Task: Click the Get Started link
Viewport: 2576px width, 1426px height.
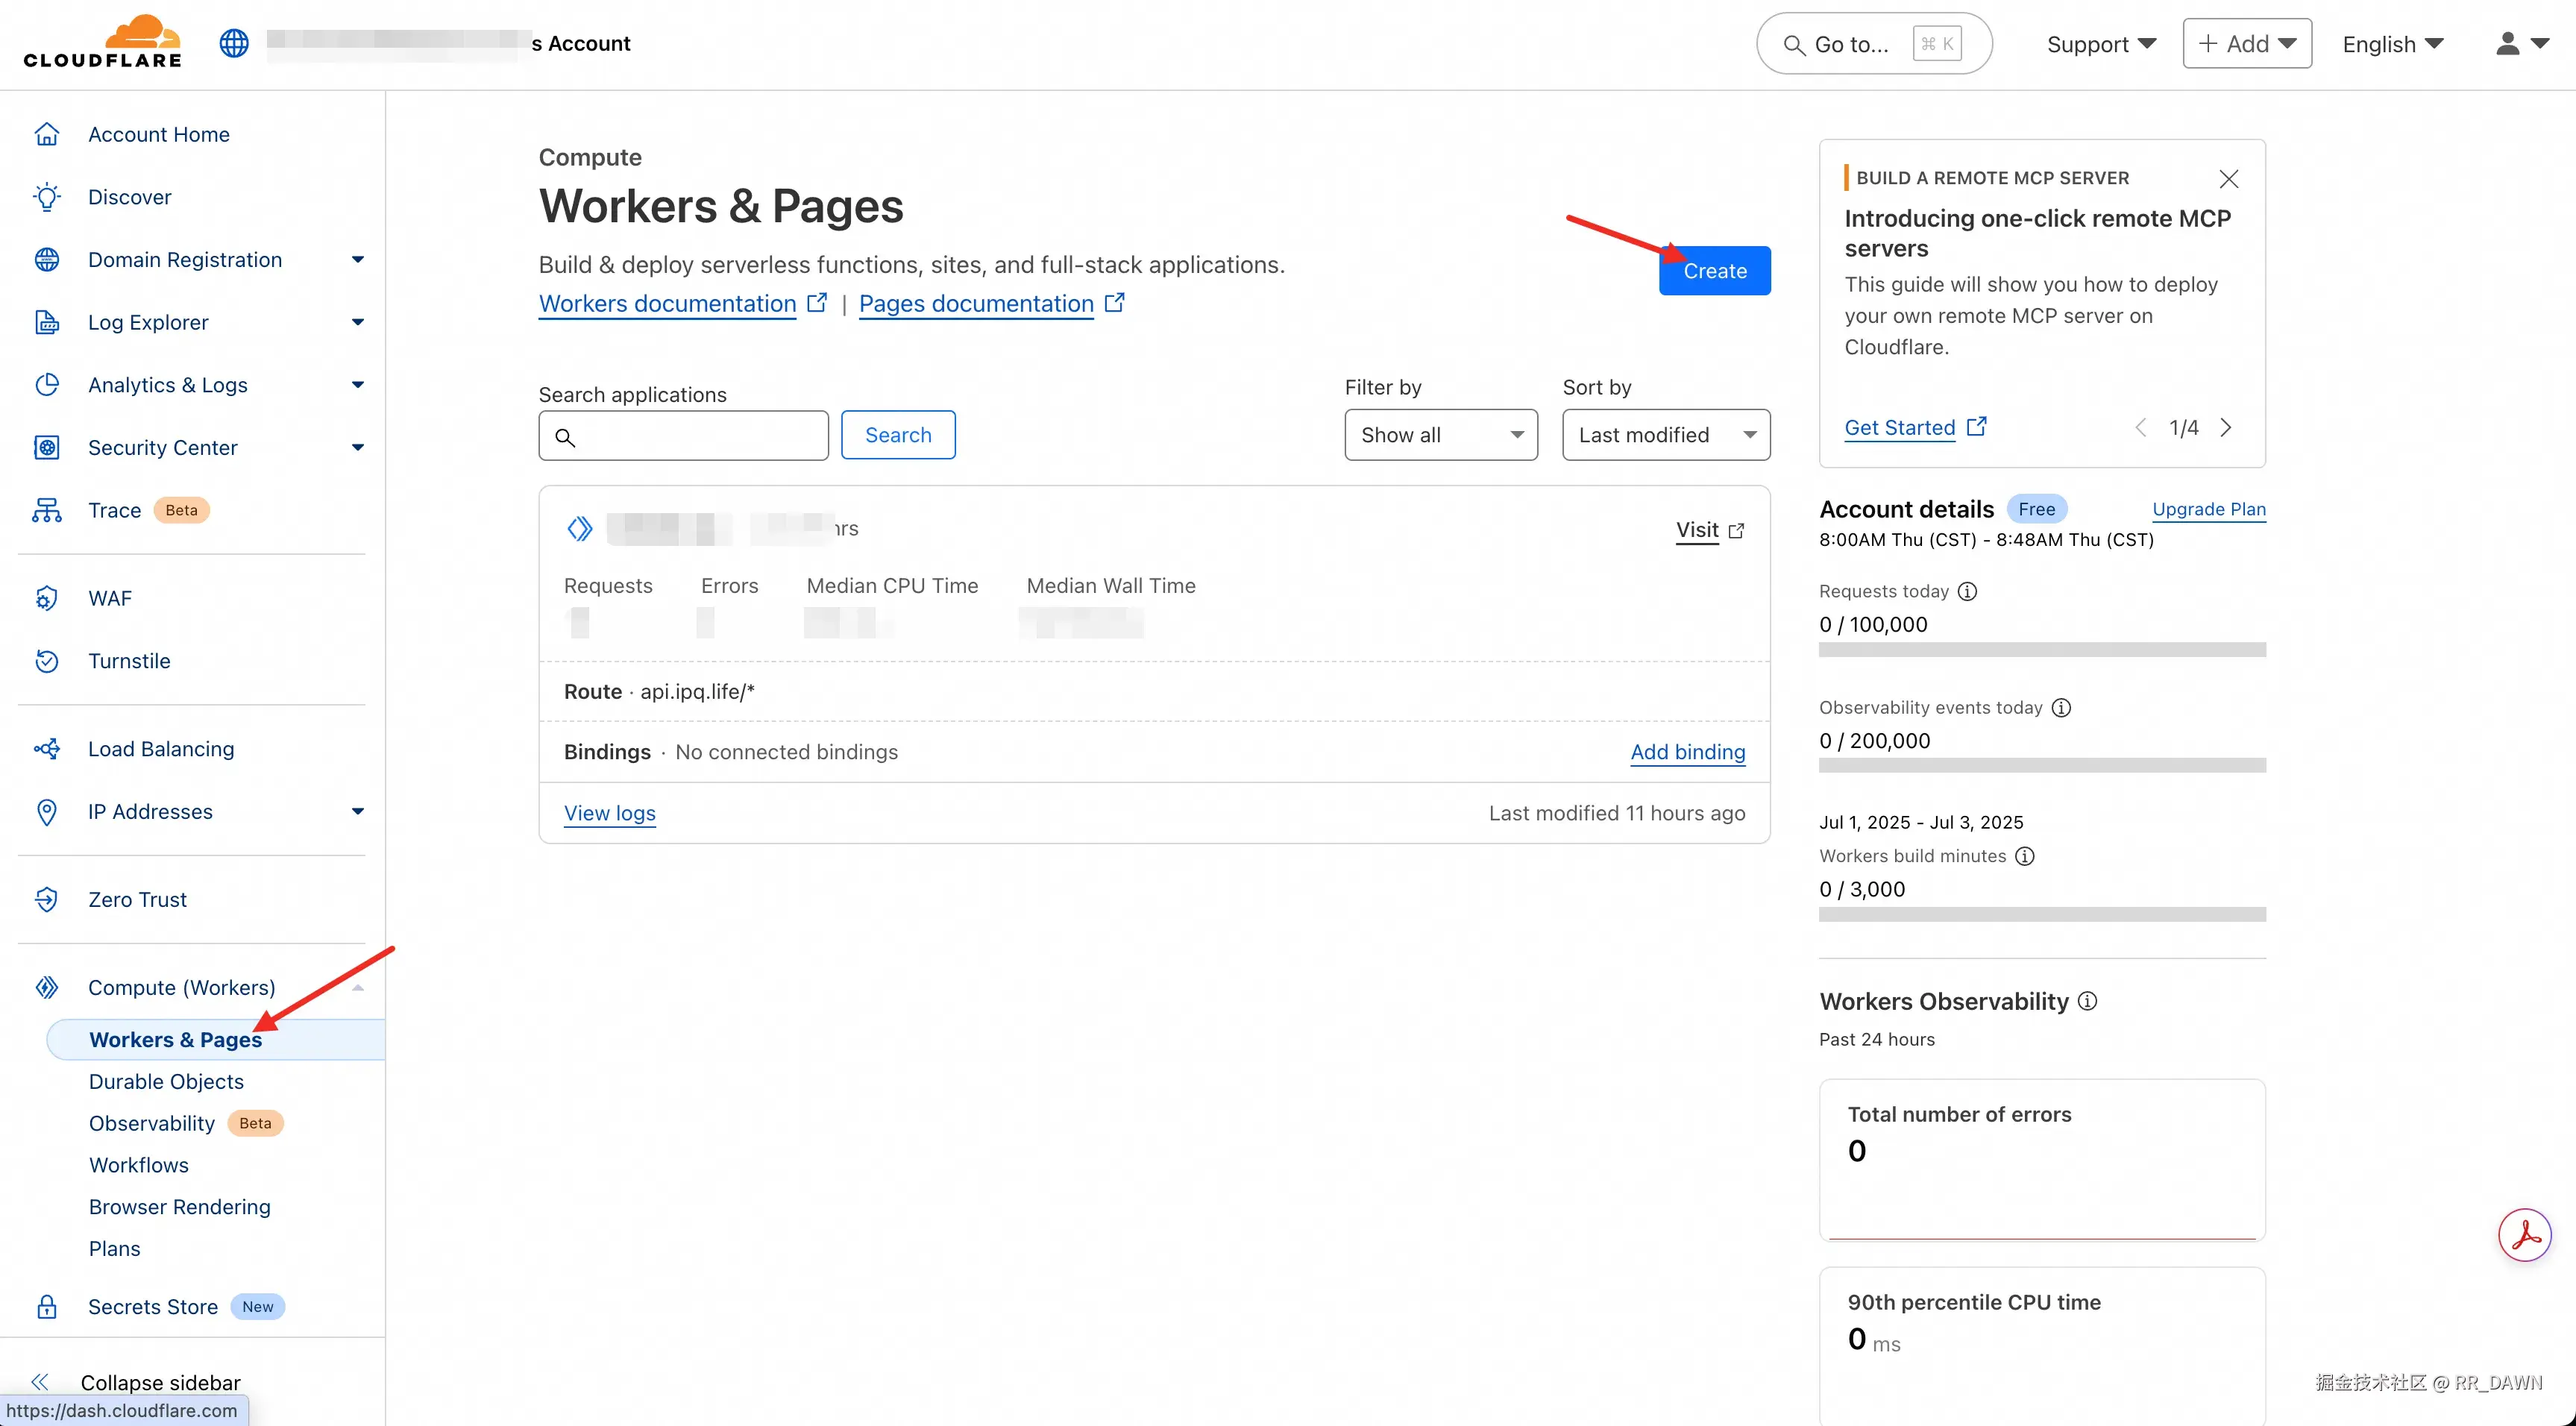Action: coord(1915,428)
